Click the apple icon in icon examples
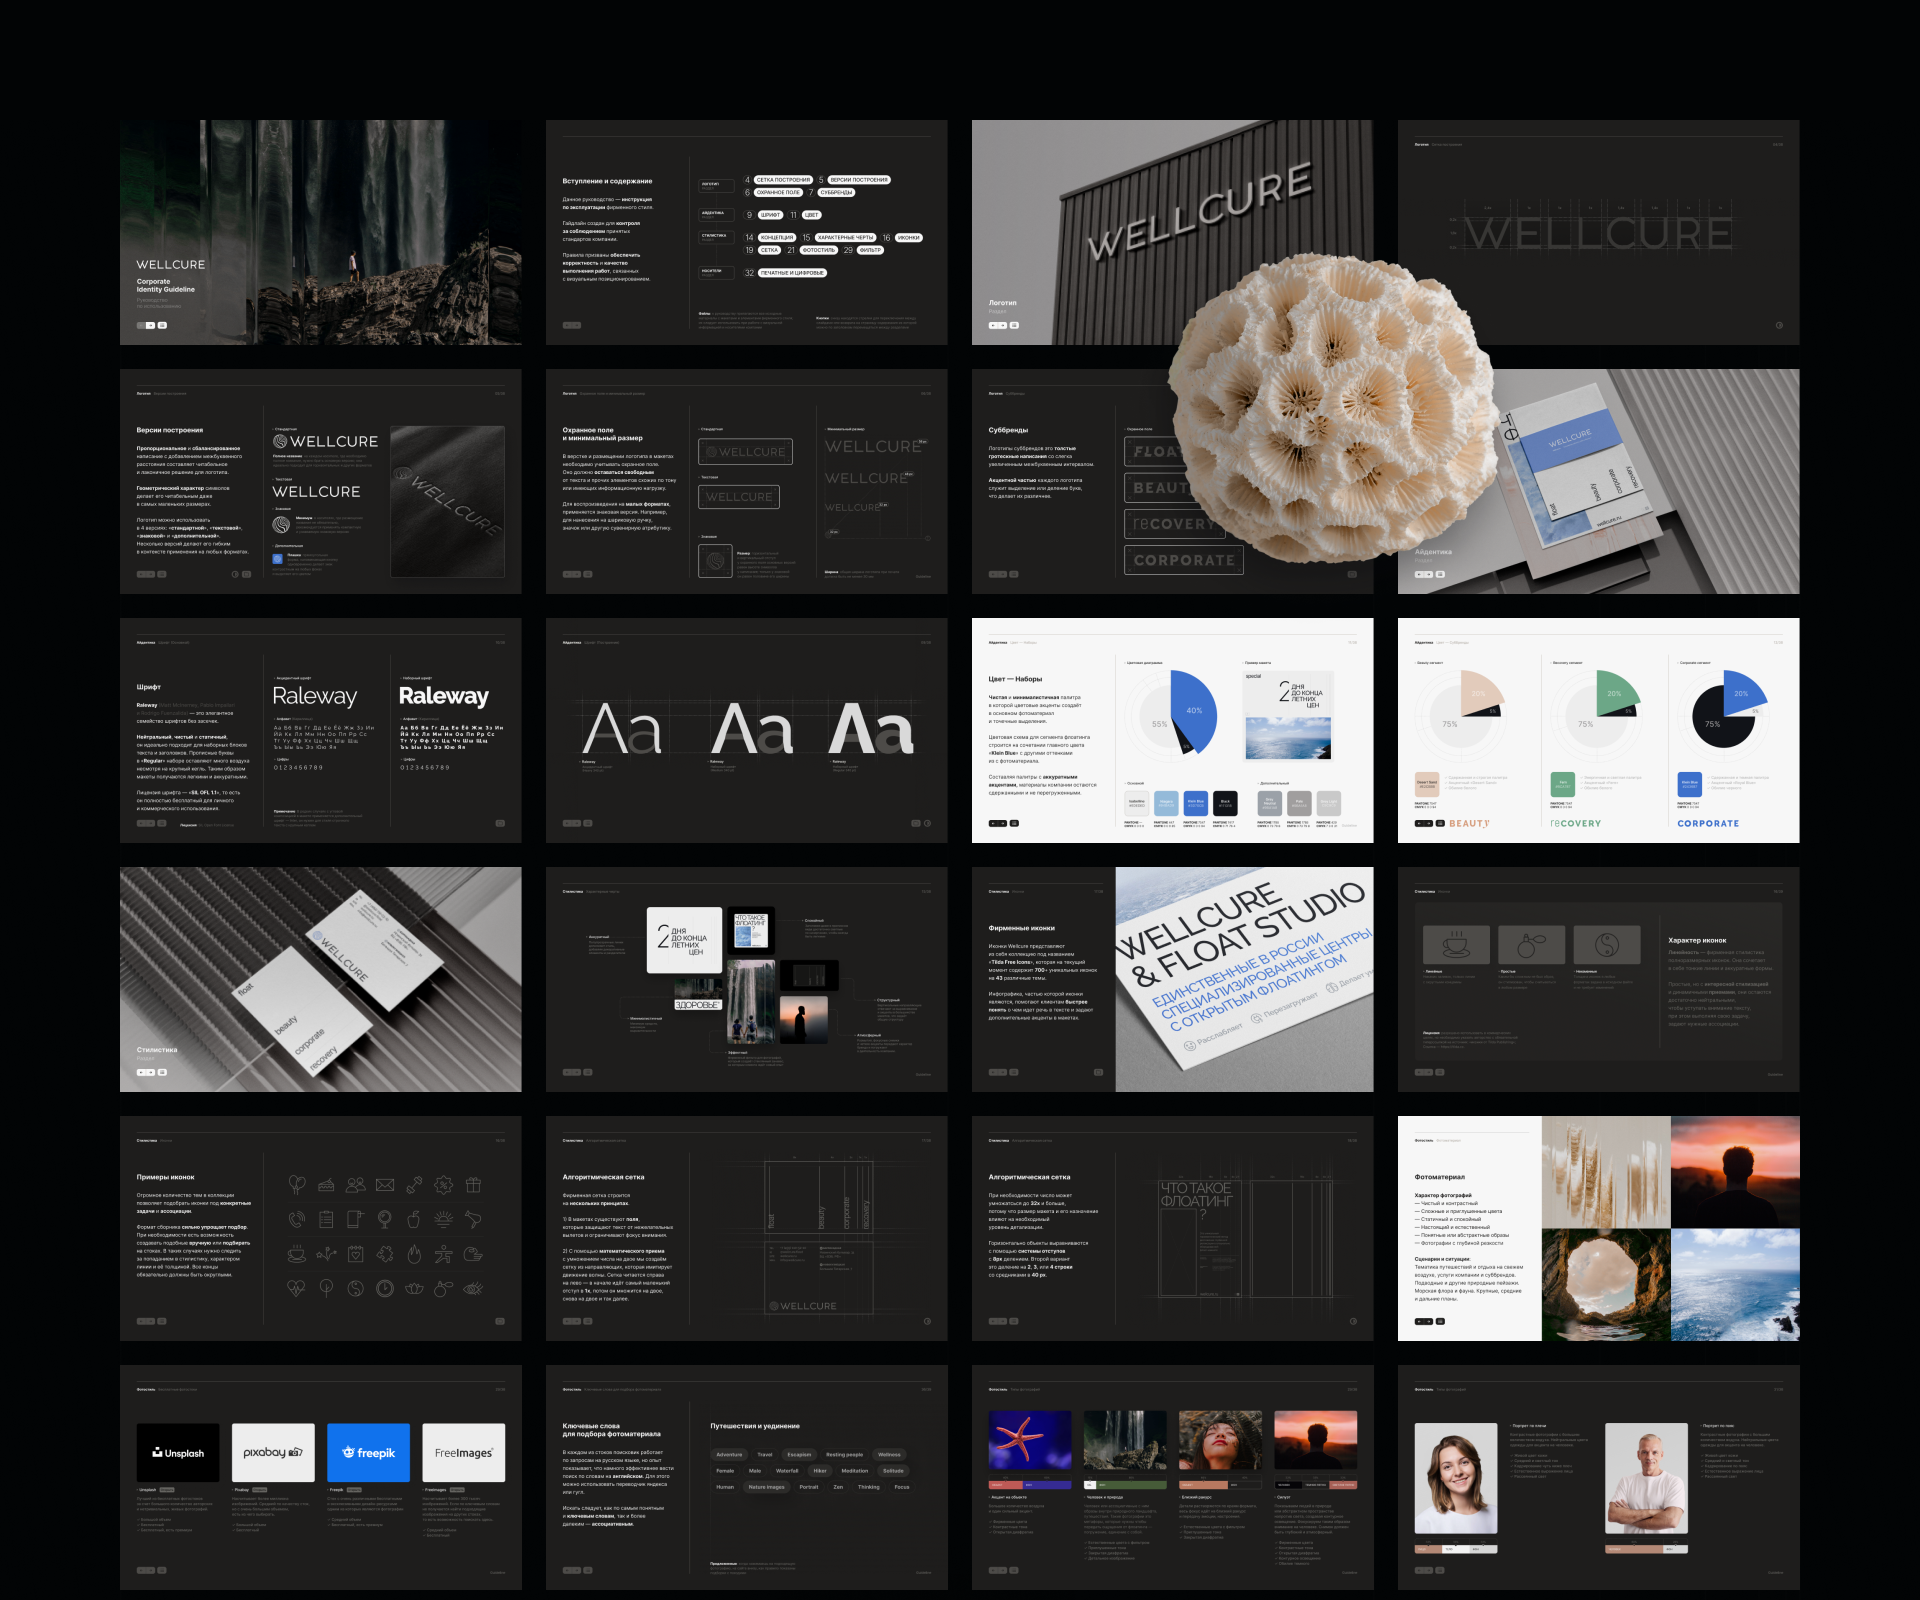1920x1600 pixels. (x=414, y=1219)
